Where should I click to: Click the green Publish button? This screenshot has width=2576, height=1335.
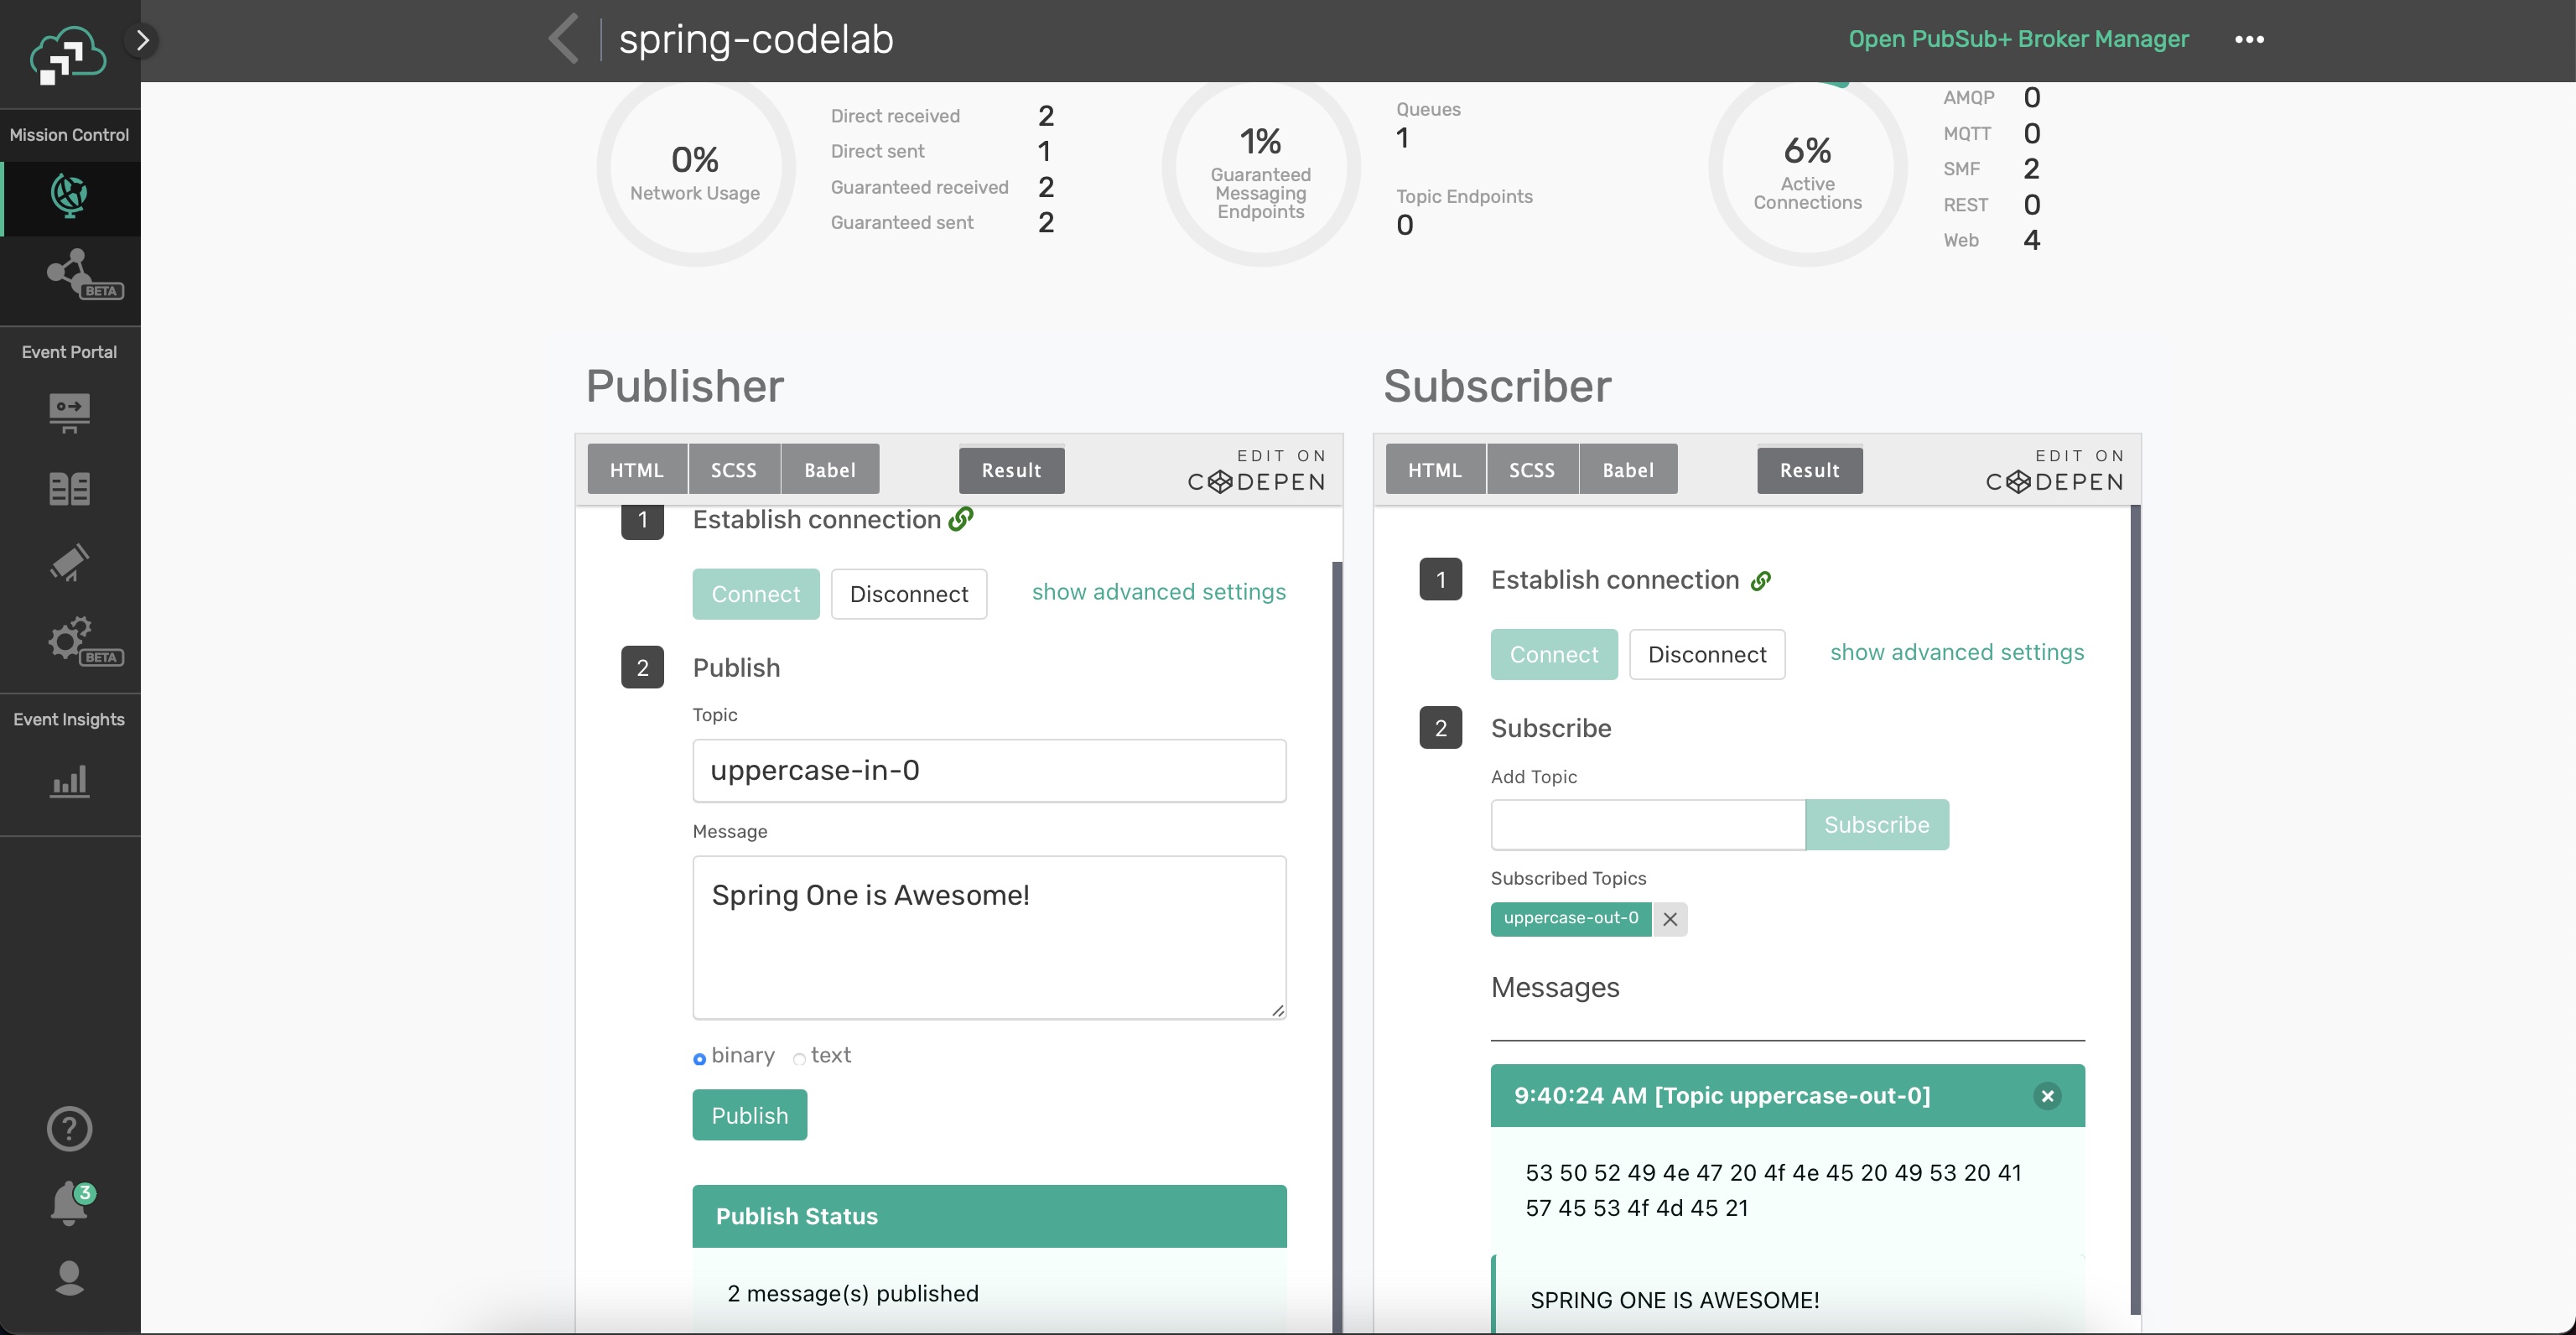point(749,1115)
